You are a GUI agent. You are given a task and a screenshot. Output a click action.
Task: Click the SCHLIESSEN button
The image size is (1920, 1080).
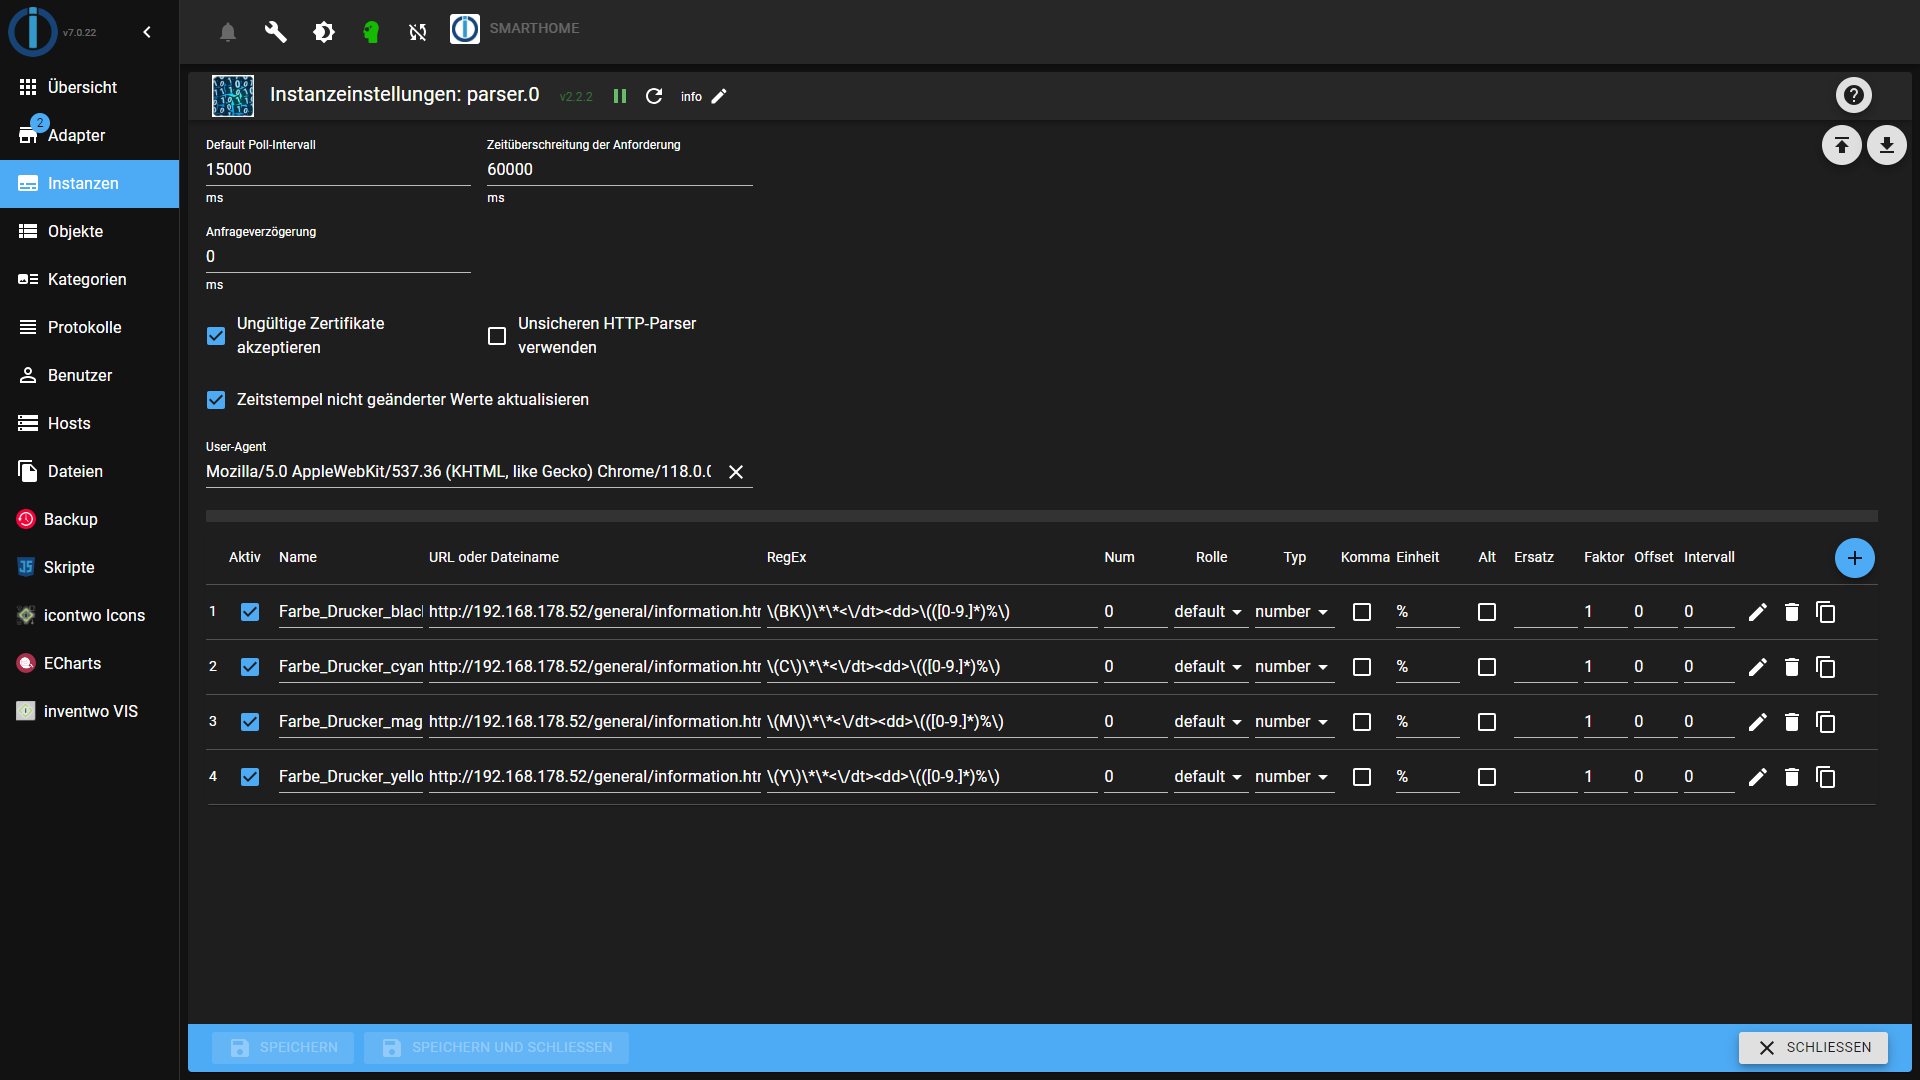point(1812,1047)
